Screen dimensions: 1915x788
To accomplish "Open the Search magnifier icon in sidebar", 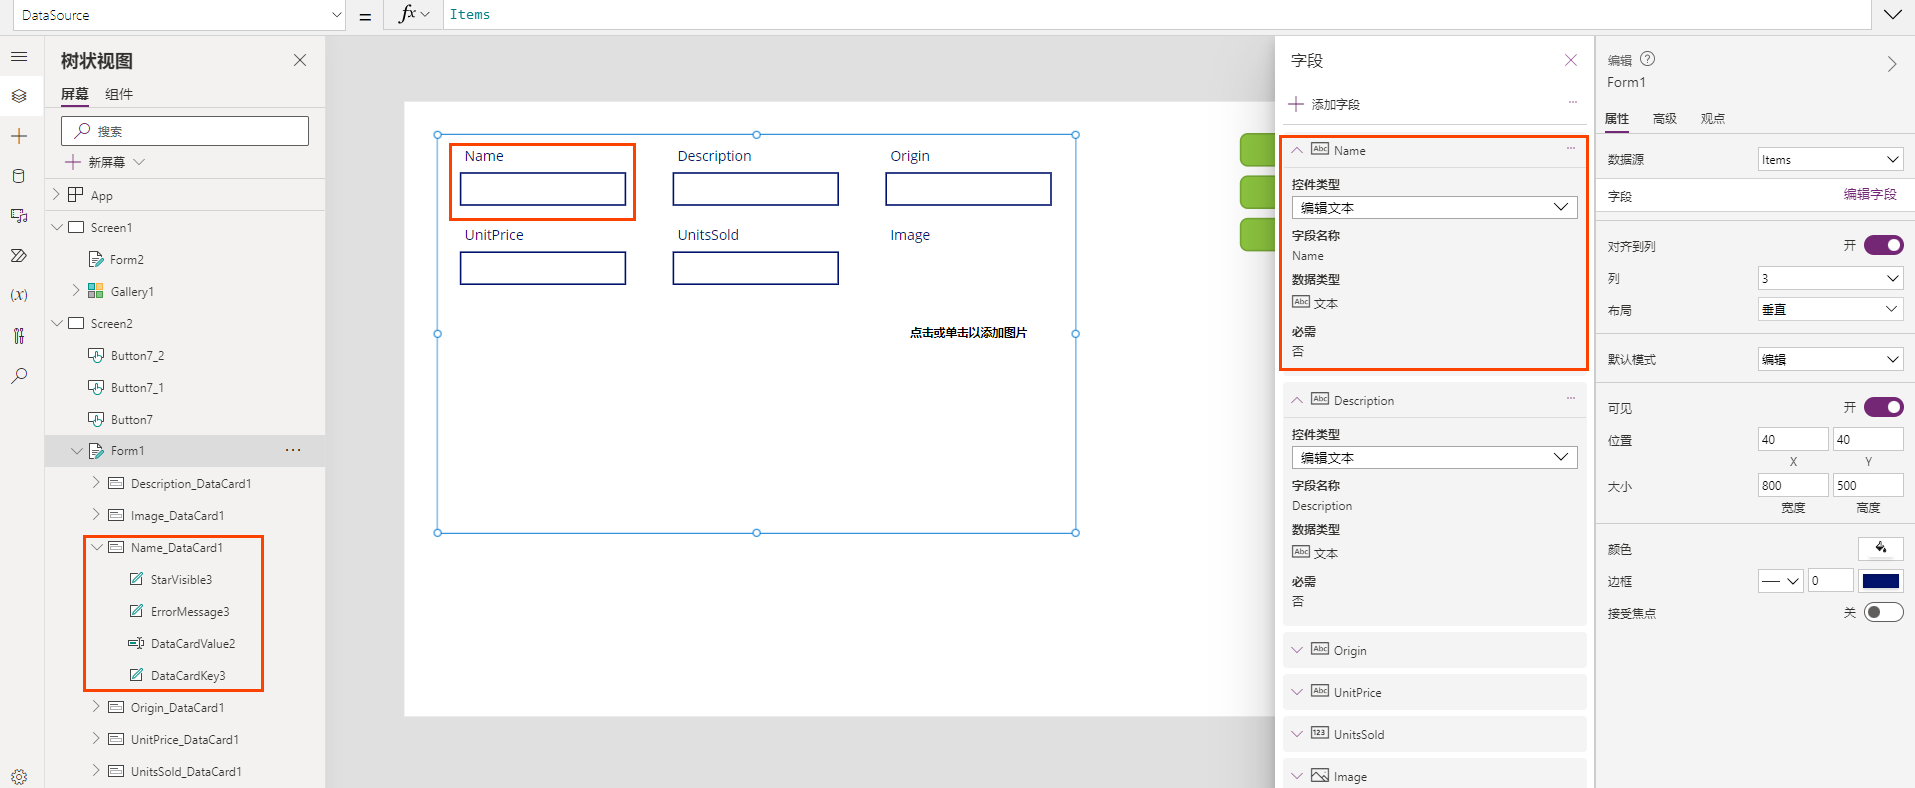I will pyautogui.click(x=19, y=376).
